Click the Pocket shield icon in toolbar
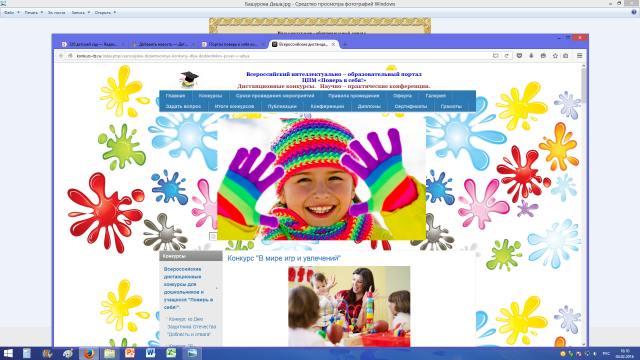Screen dimensions: 640x360 point(519,56)
